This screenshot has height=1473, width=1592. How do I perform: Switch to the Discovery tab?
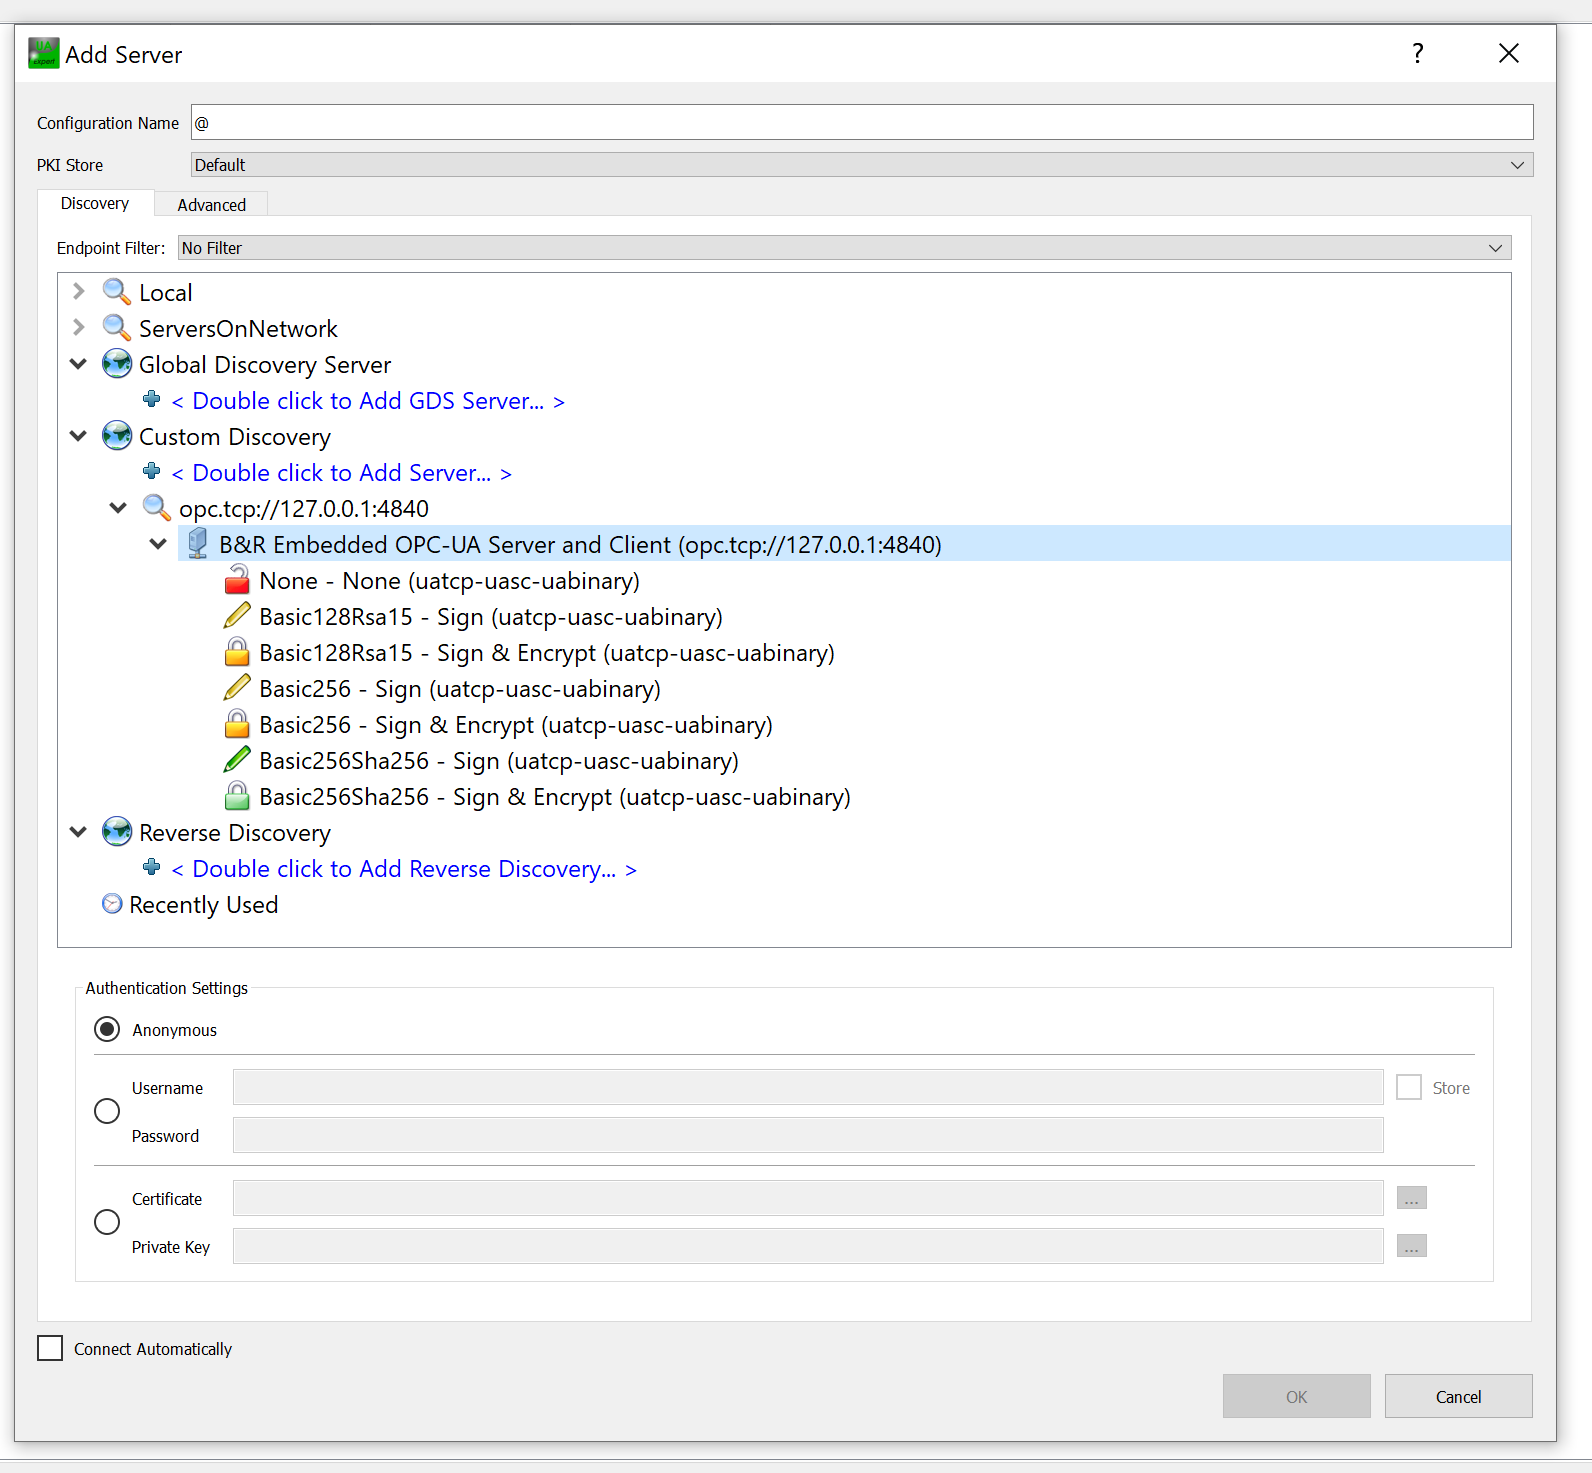point(95,203)
